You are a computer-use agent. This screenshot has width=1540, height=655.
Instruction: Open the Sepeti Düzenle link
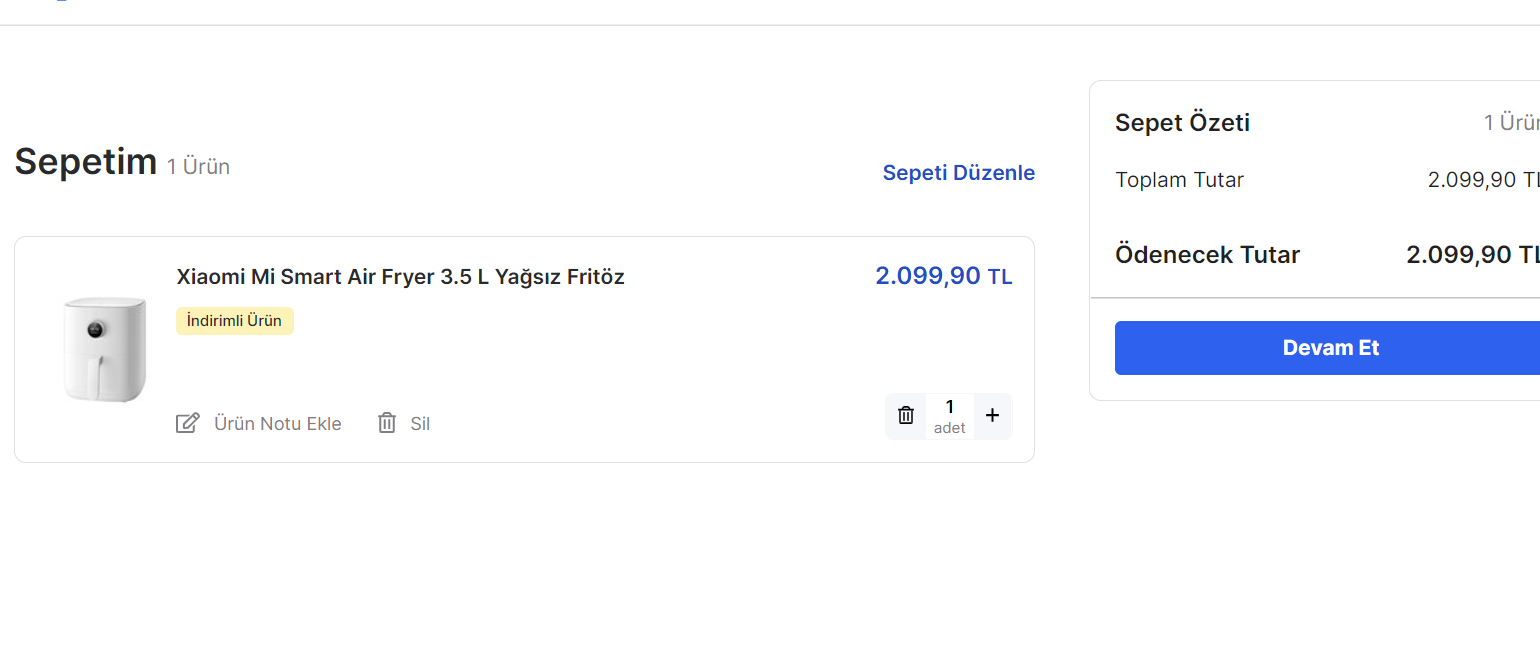coord(958,173)
